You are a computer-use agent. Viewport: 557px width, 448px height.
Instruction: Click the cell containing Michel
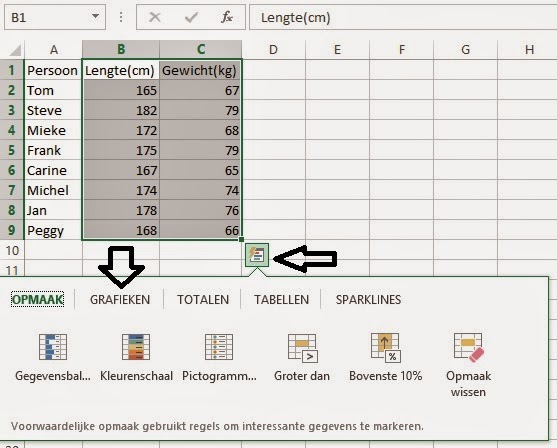pos(53,190)
